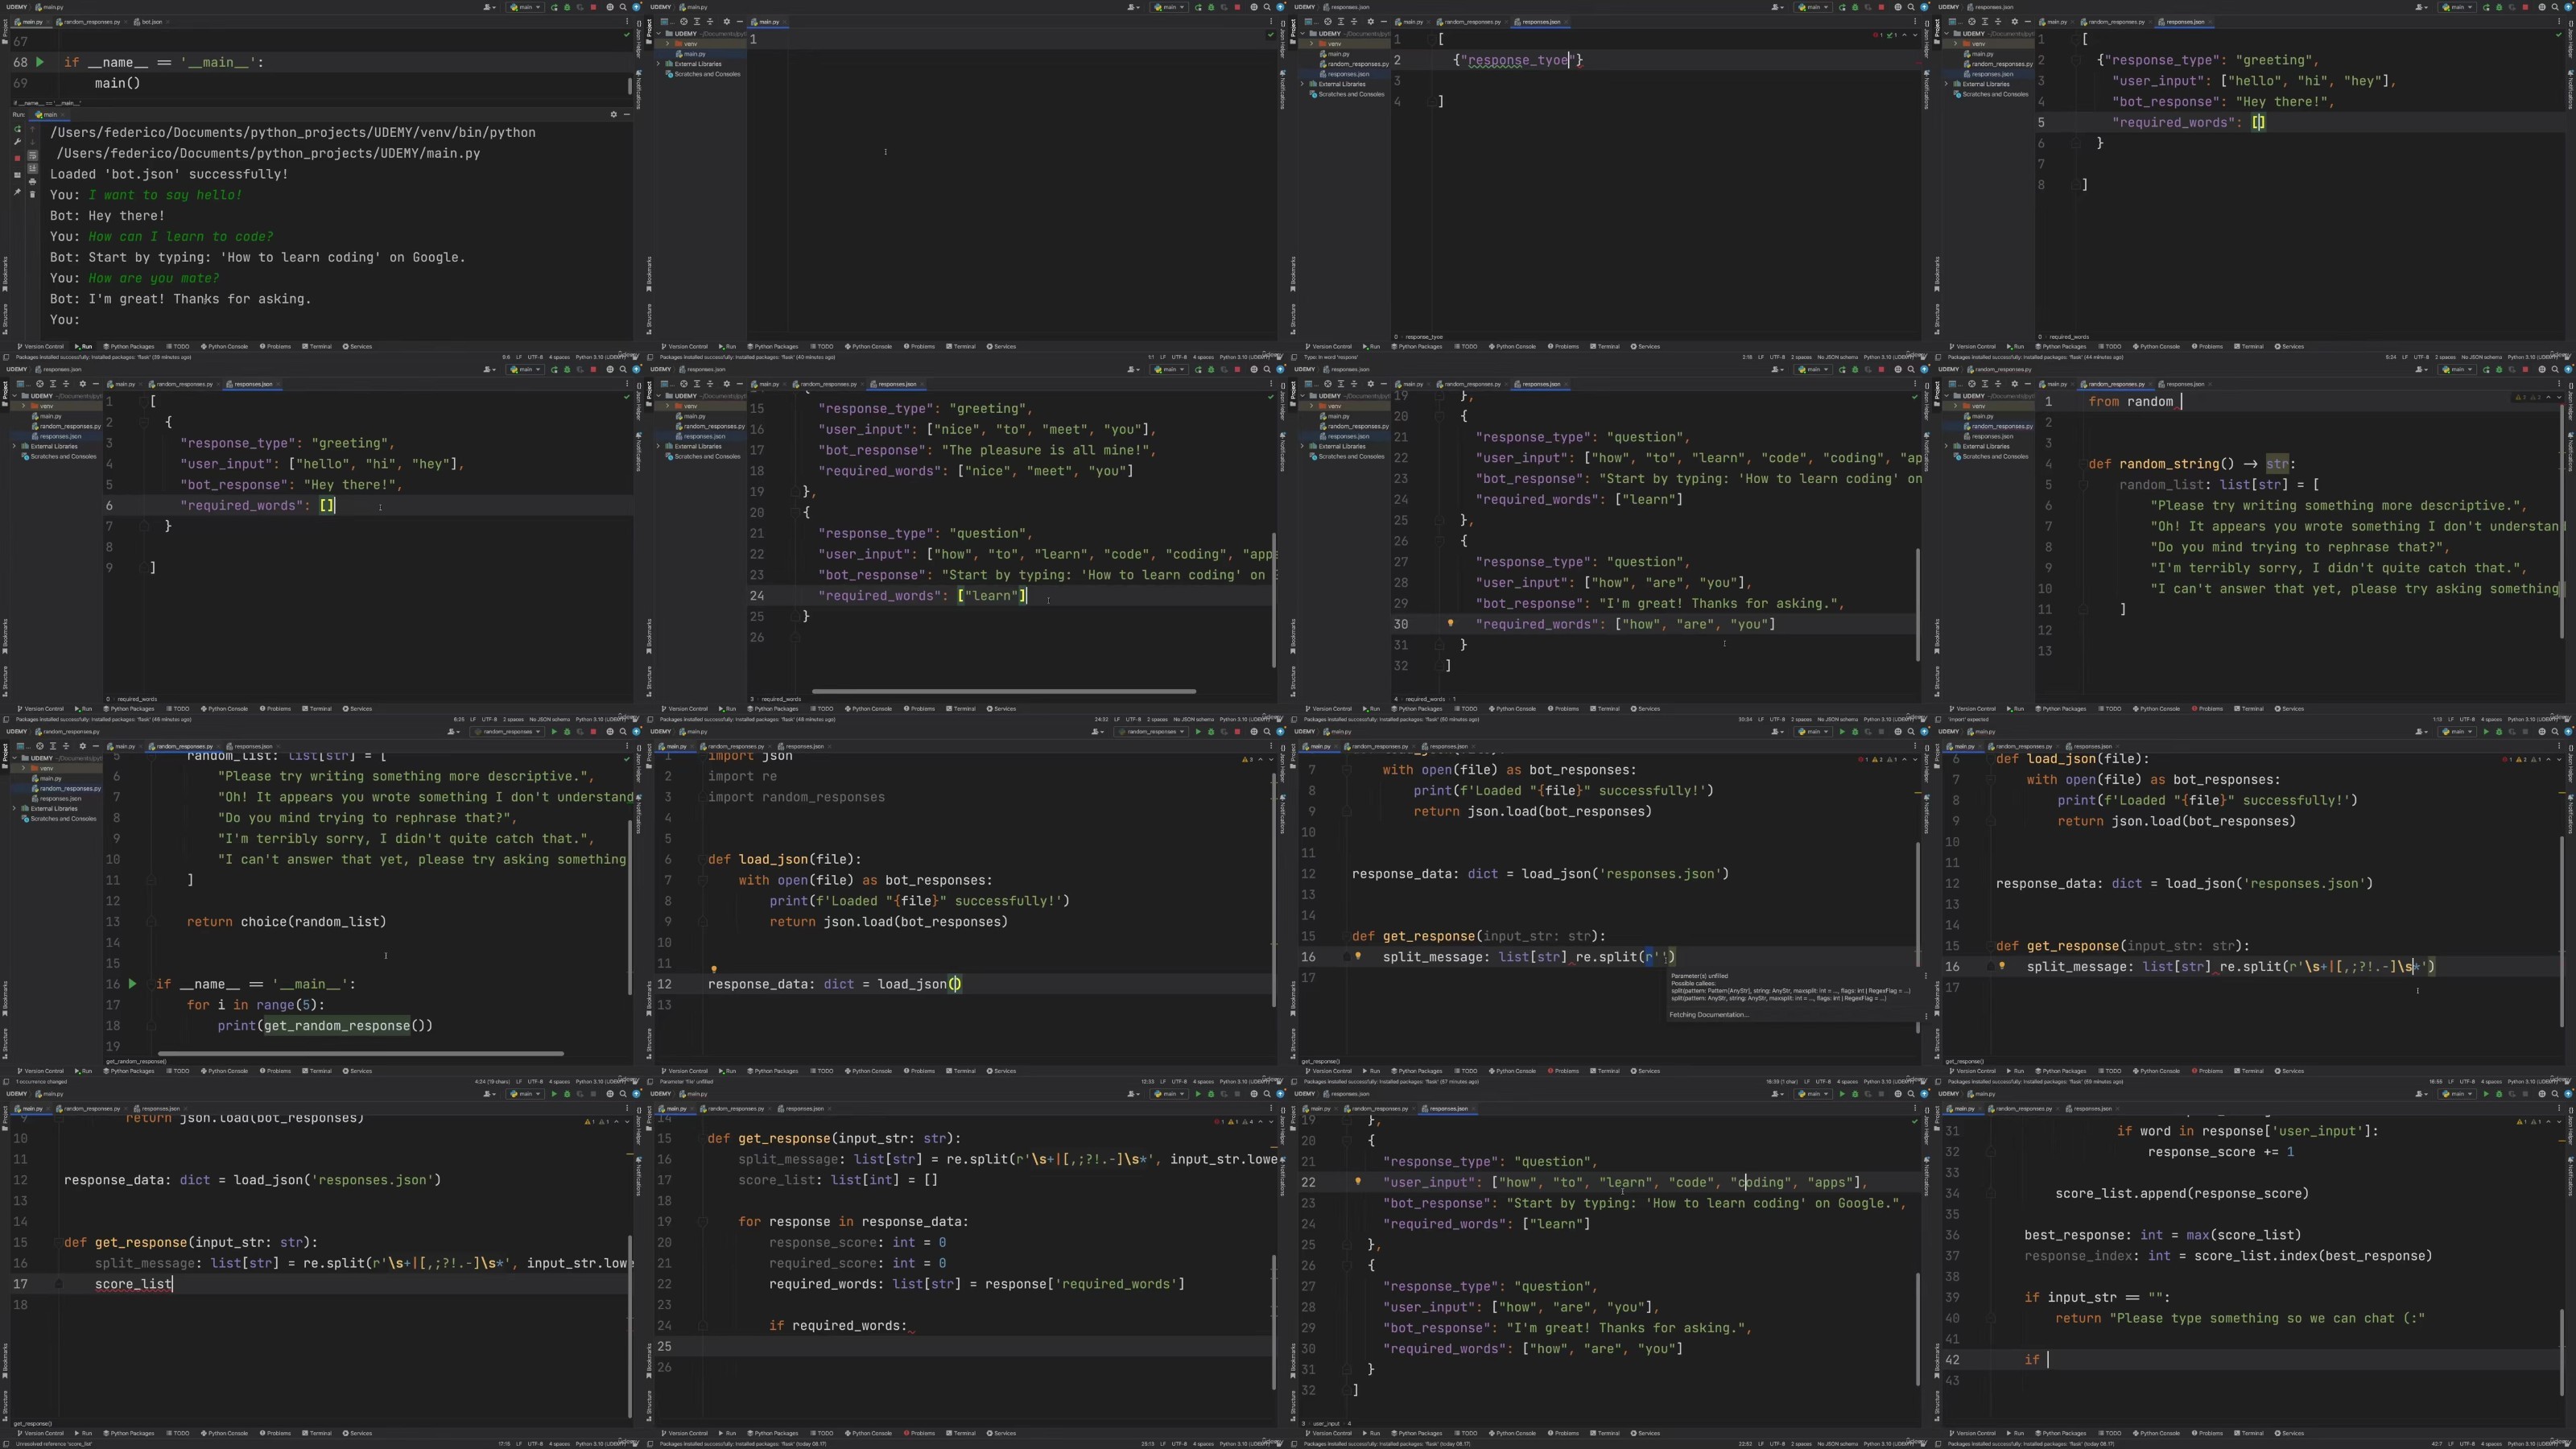The width and height of the screenshot is (2576, 1449).
Task: Hide the Run panel with its minimize dash
Action: (x=626, y=114)
